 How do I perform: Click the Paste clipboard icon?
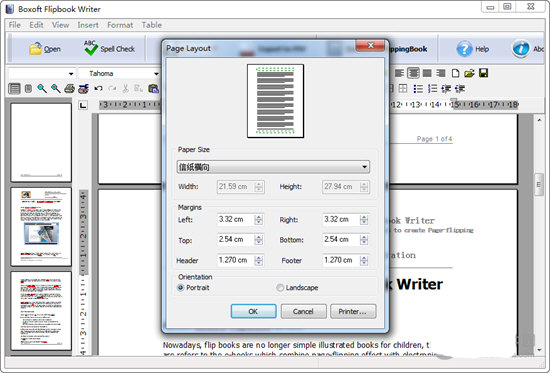[x=153, y=88]
